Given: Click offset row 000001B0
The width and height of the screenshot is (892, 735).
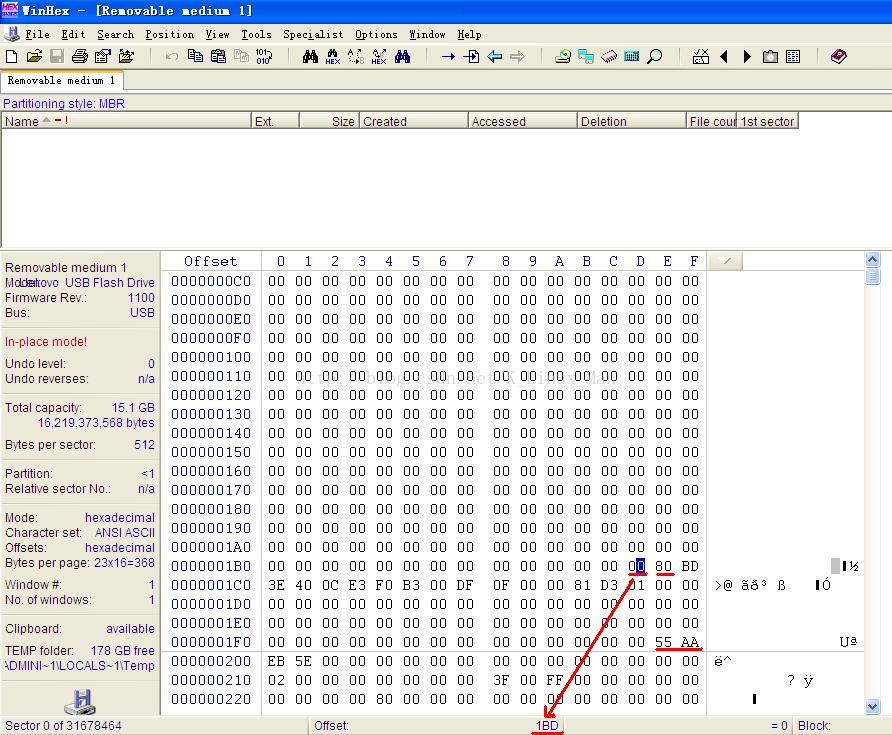Looking at the screenshot, I should point(211,566).
